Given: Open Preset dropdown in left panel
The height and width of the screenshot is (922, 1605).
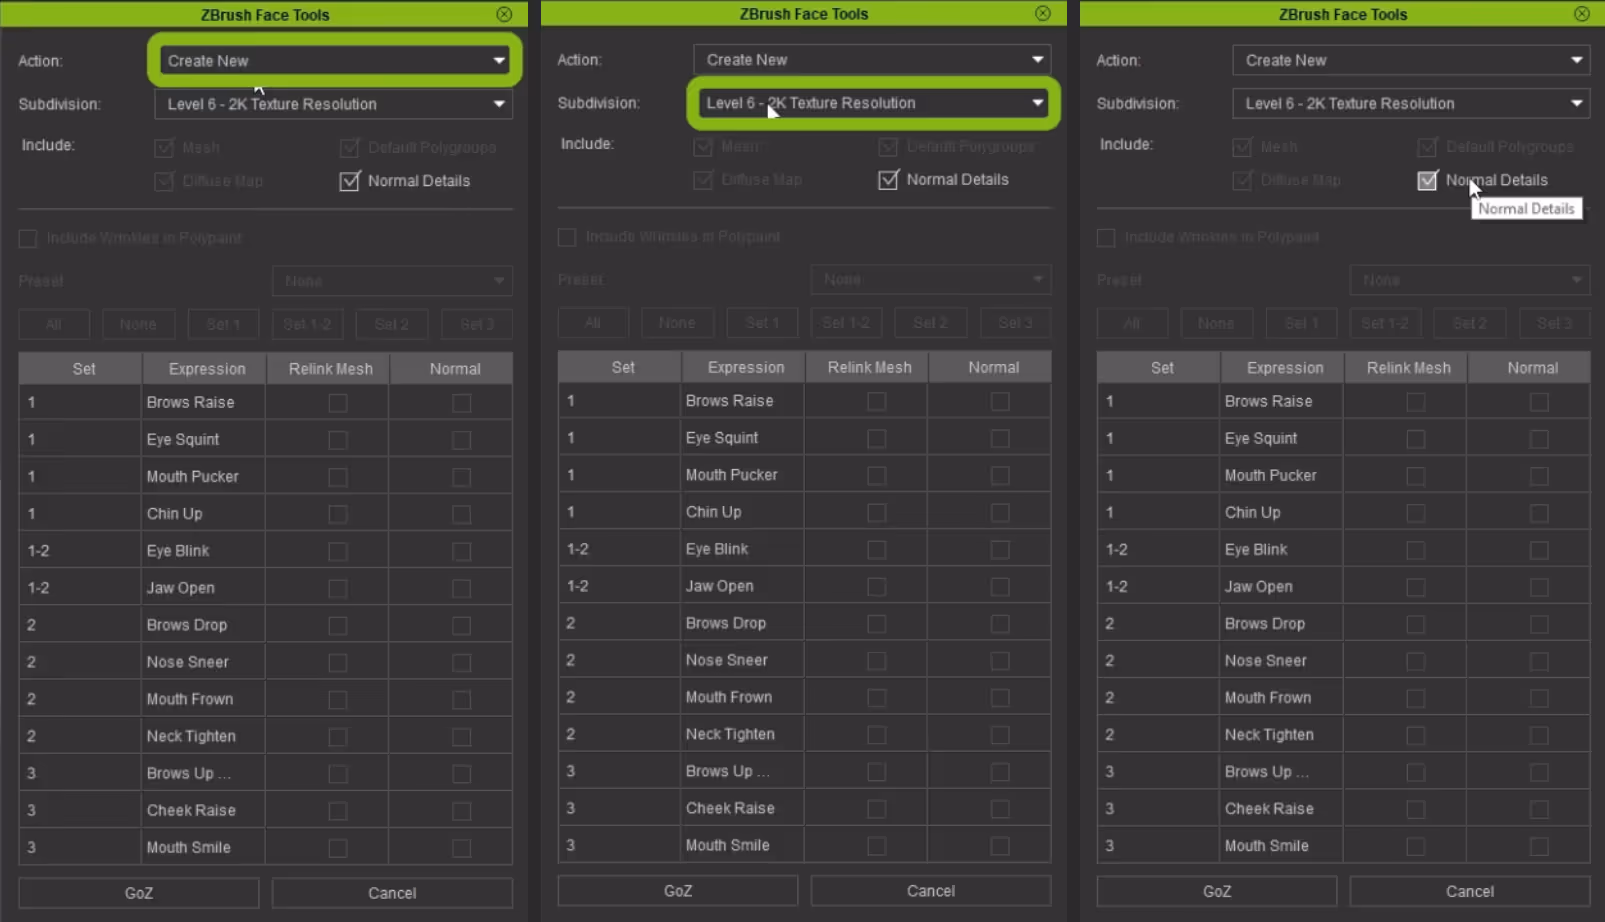Looking at the screenshot, I should click(392, 281).
